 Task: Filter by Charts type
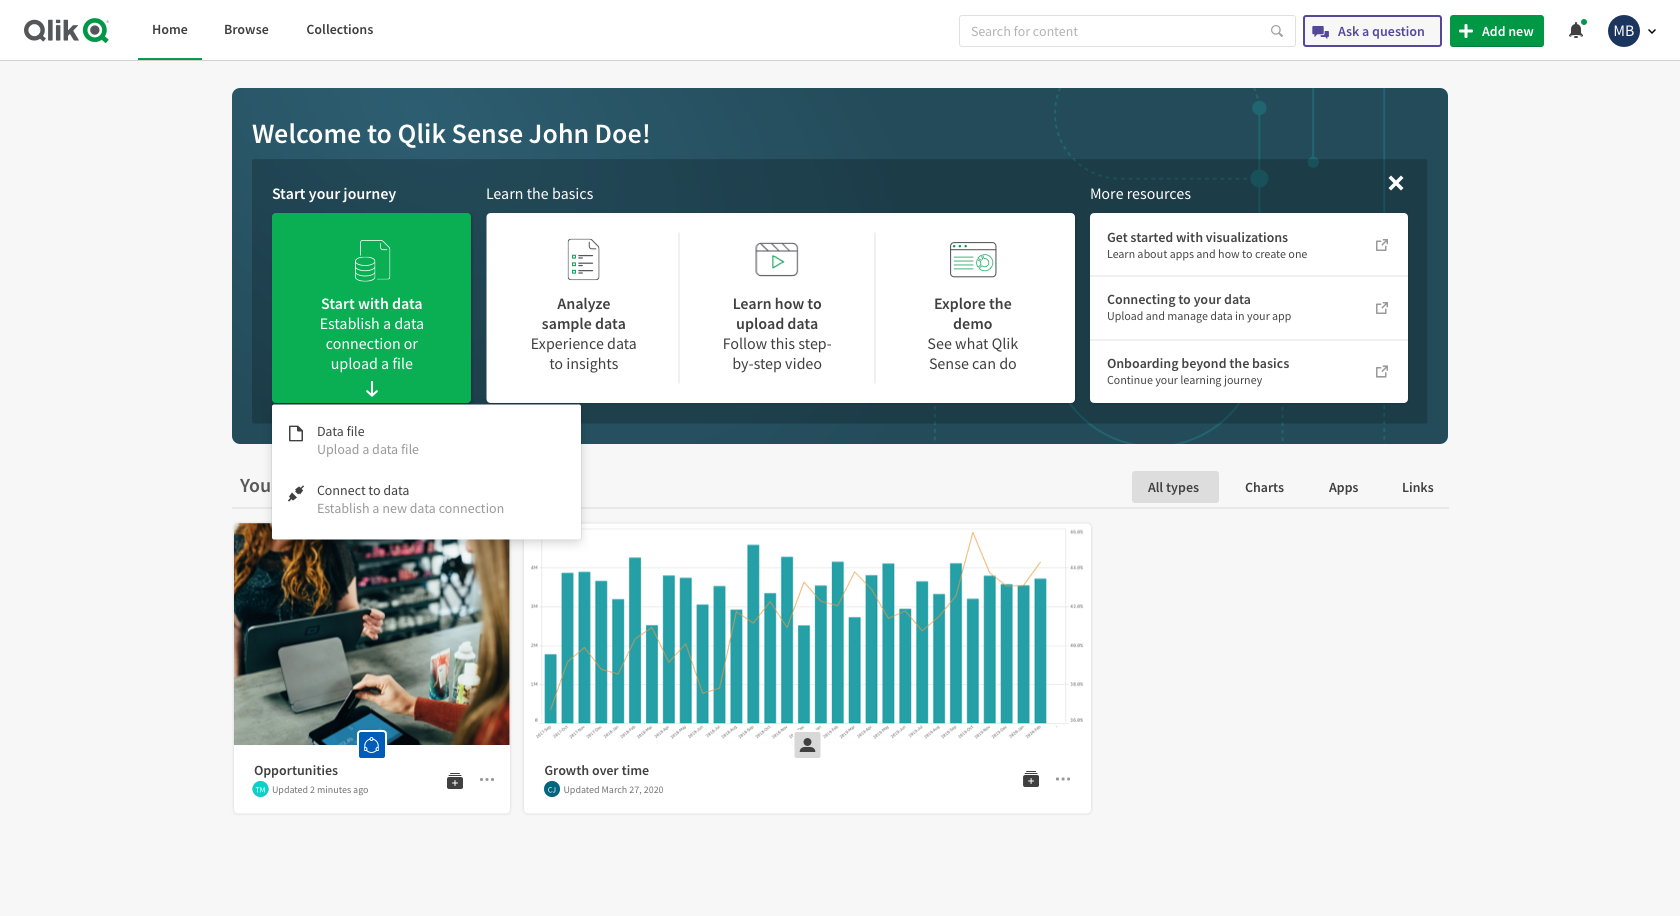pos(1264,487)
